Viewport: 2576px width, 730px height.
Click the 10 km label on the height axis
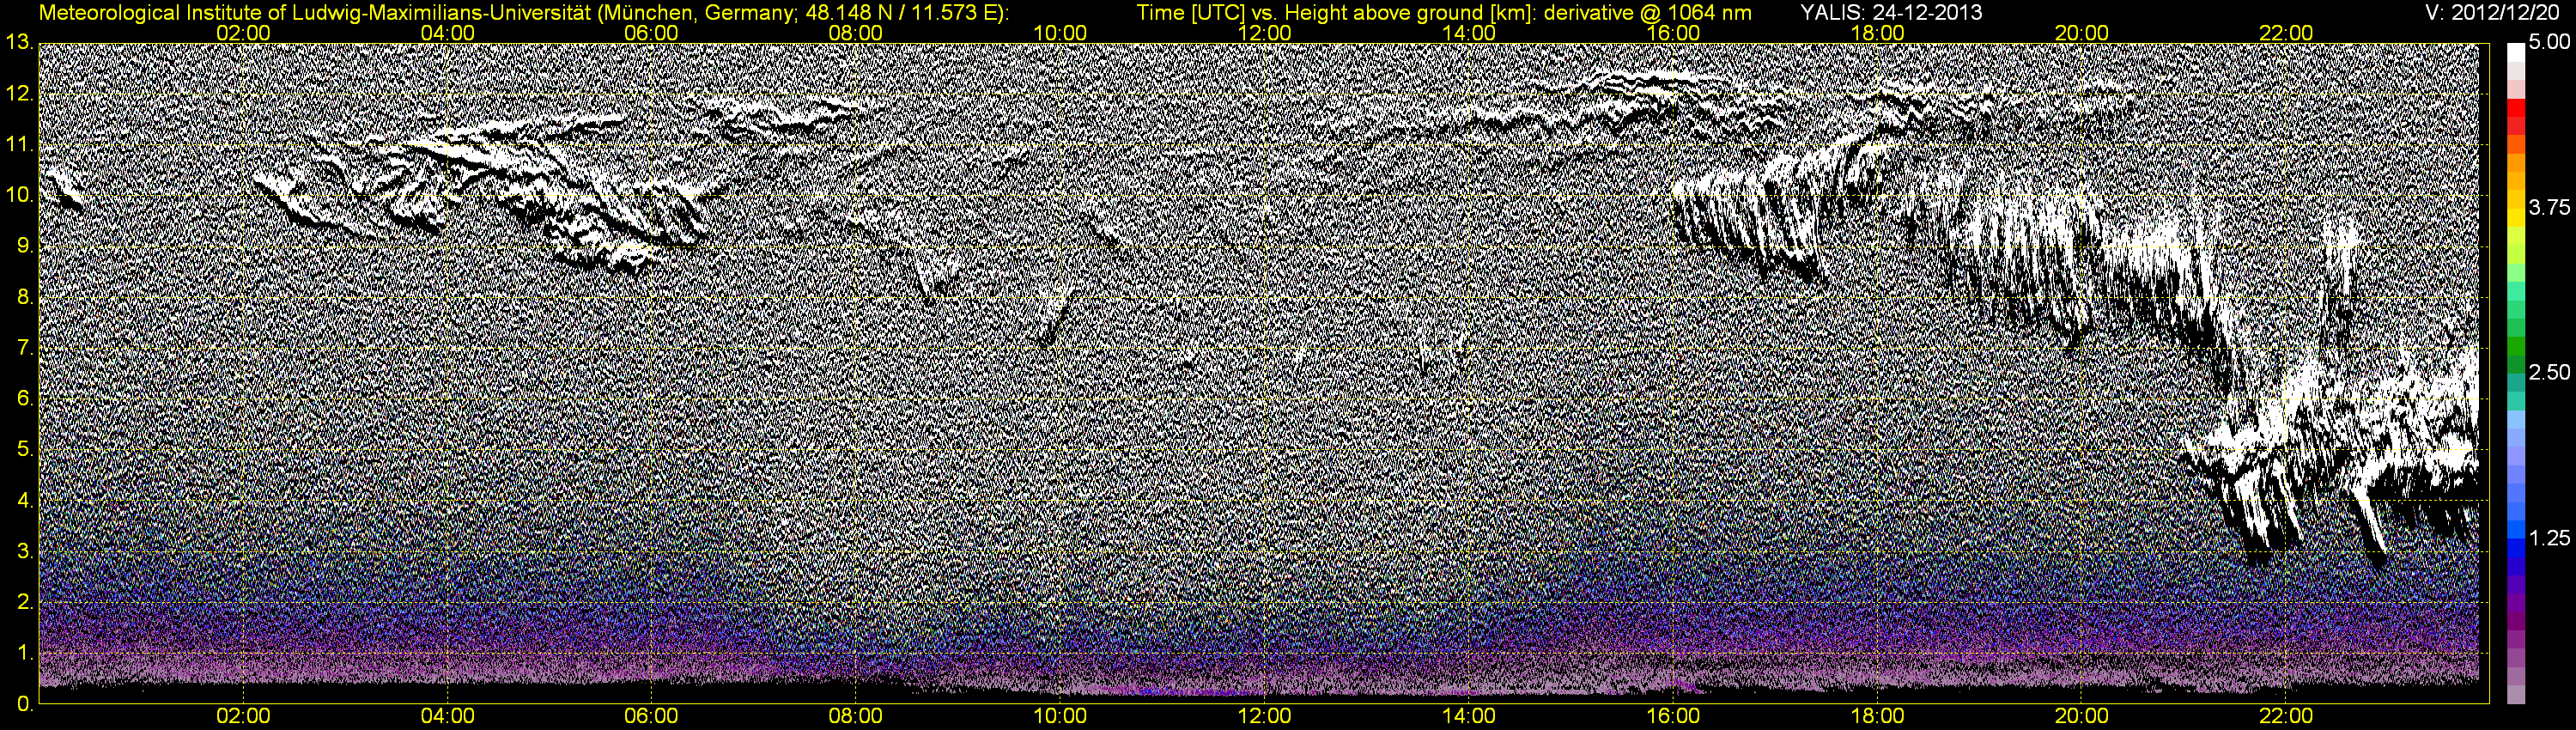point(19,196)
